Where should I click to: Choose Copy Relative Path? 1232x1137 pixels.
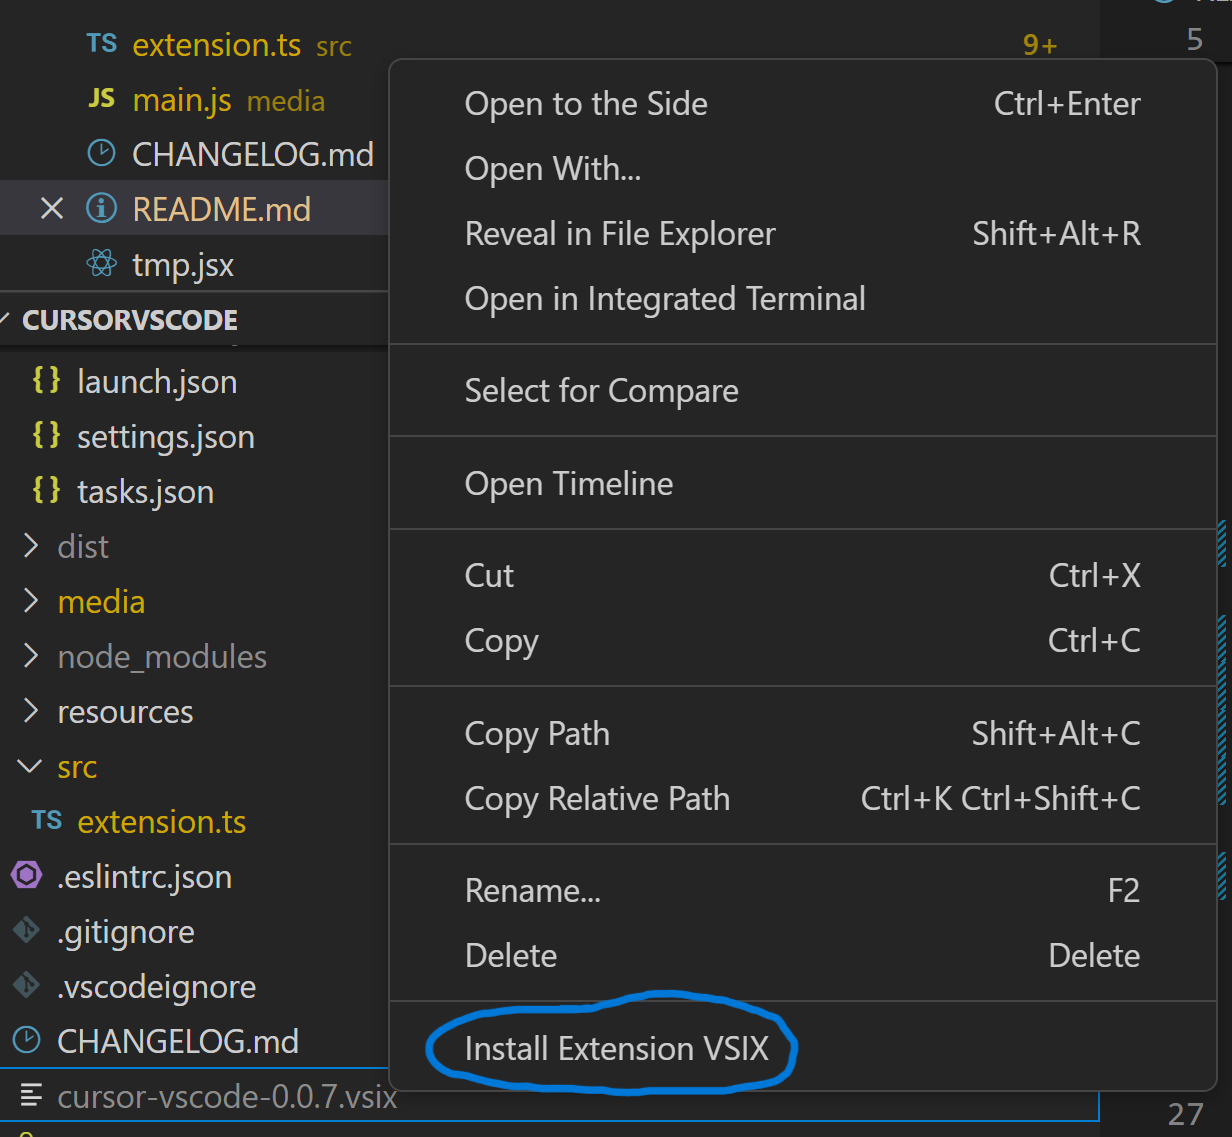click(x=802, y=799)
